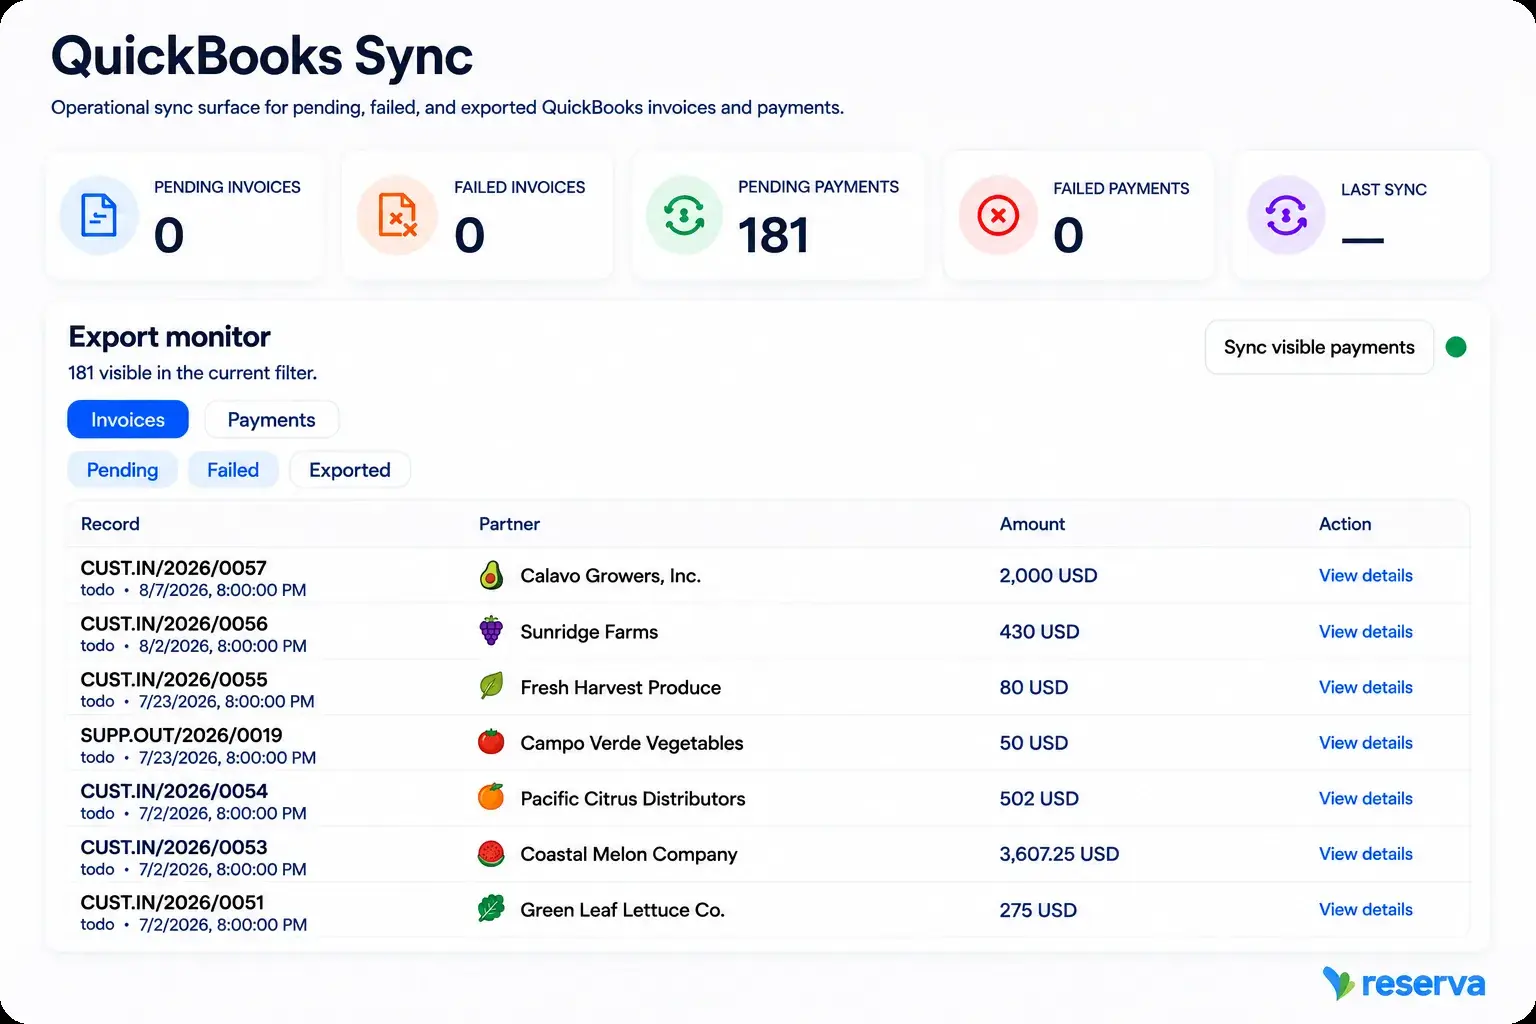Screen dimensions: 1536x1024
Task: View details for CUST.IN/2026/0057
Action: point(1366,575)
